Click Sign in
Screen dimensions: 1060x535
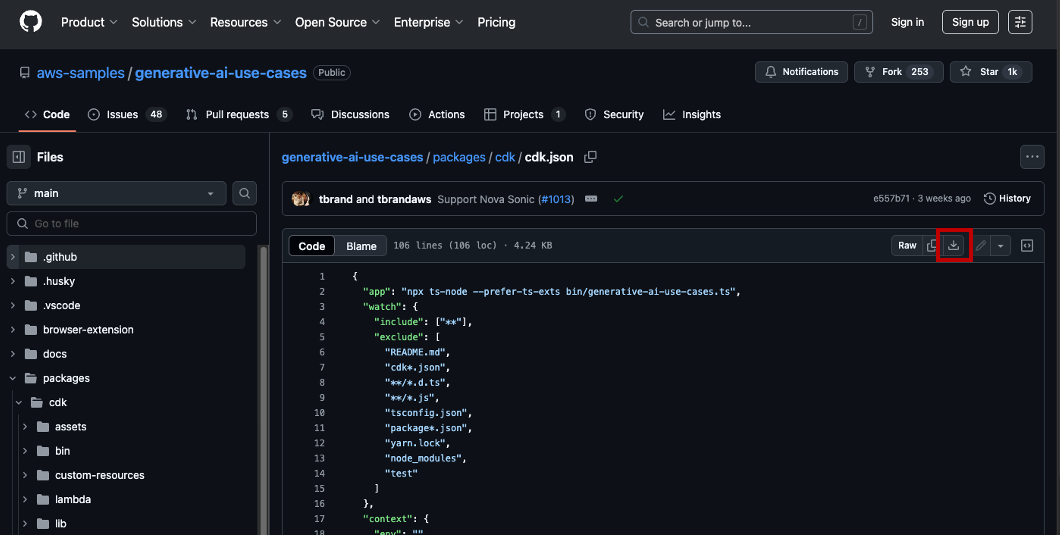pos(907,22)
